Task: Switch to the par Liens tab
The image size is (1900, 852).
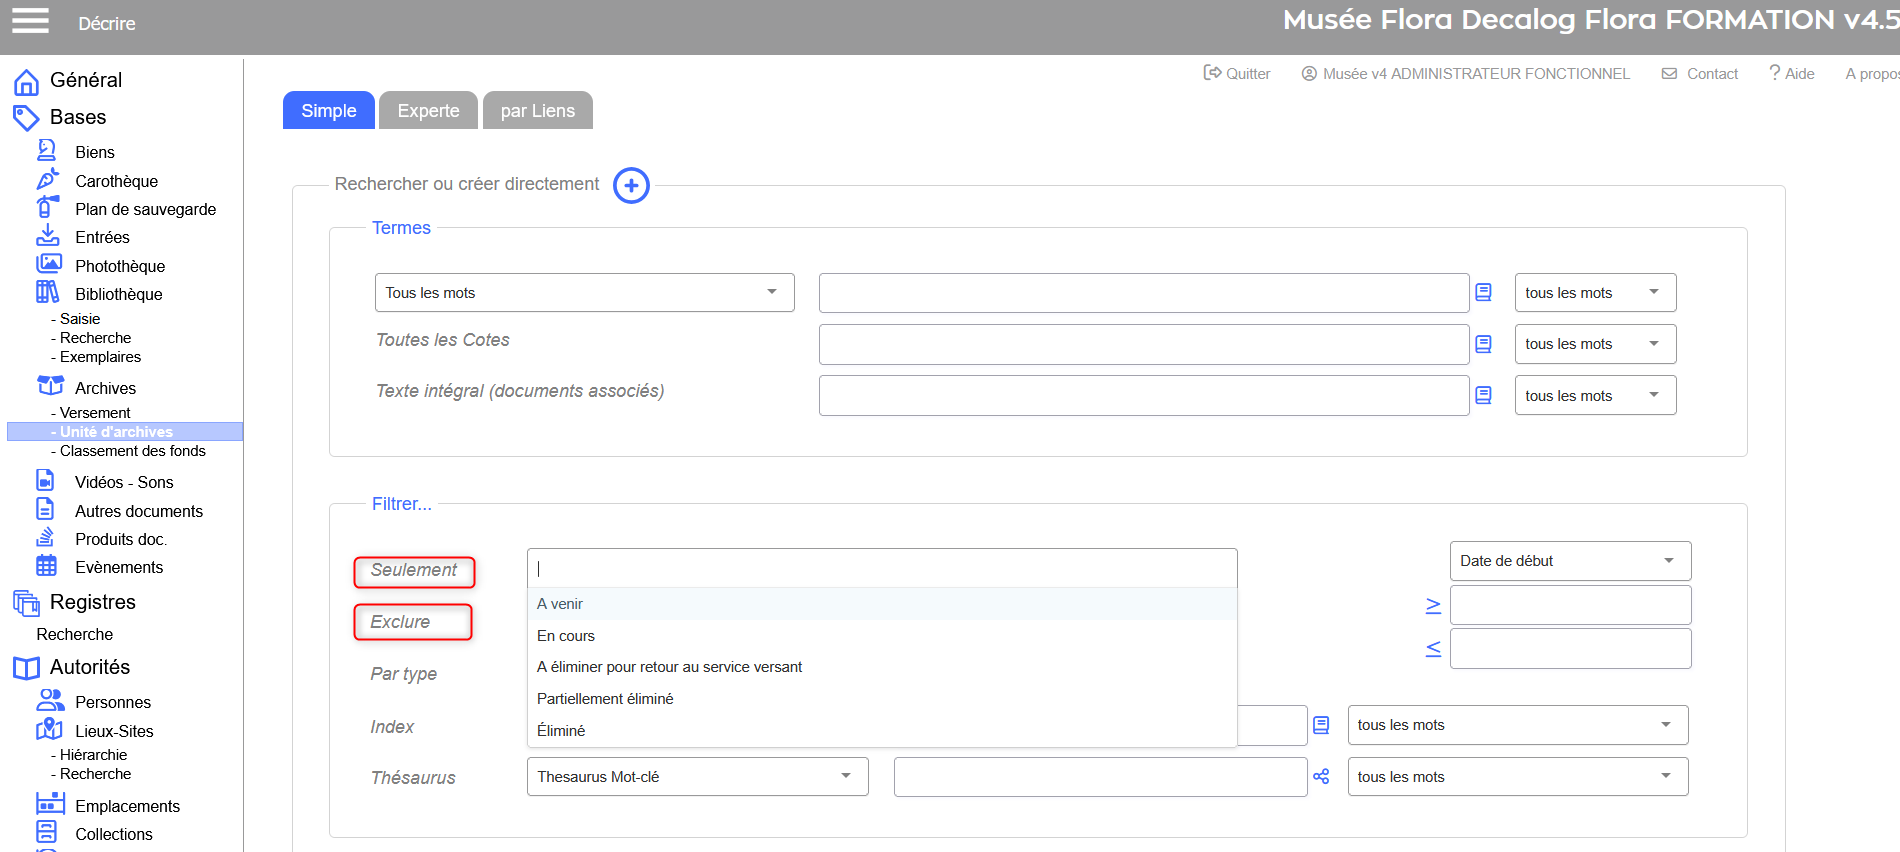Action: [537, 111]
